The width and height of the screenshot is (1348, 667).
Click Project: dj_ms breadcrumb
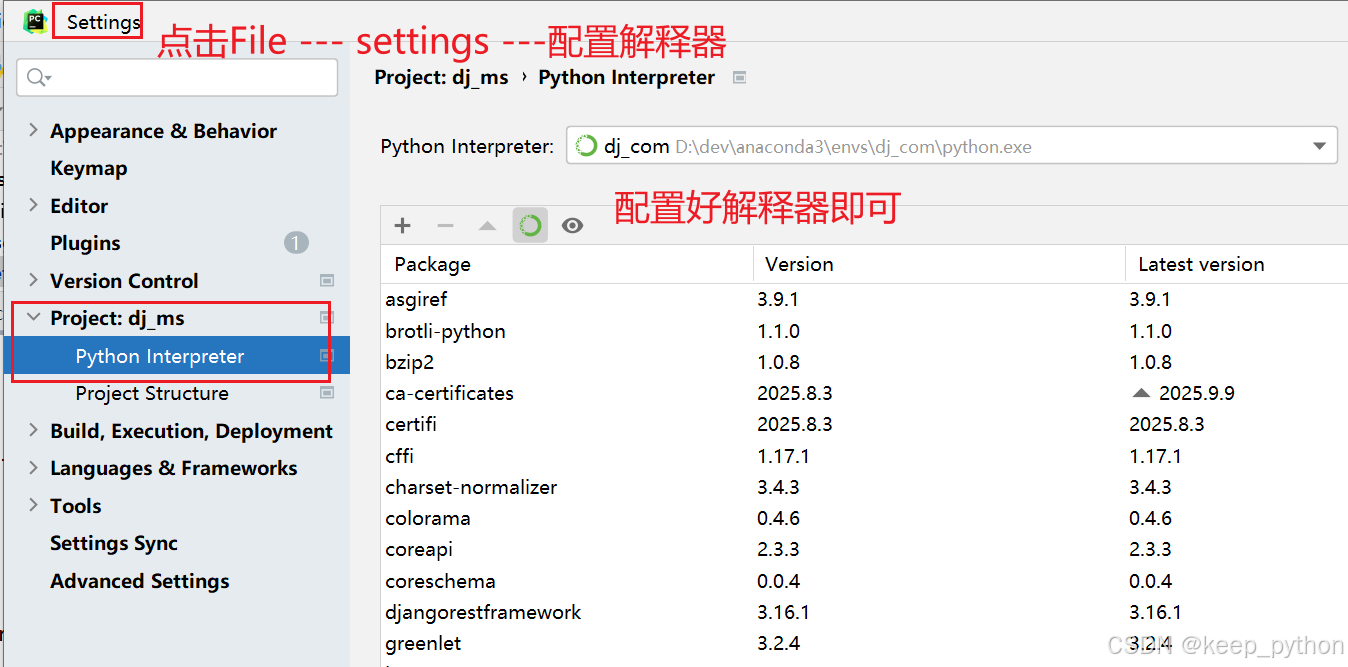click(x=441, y=77)
